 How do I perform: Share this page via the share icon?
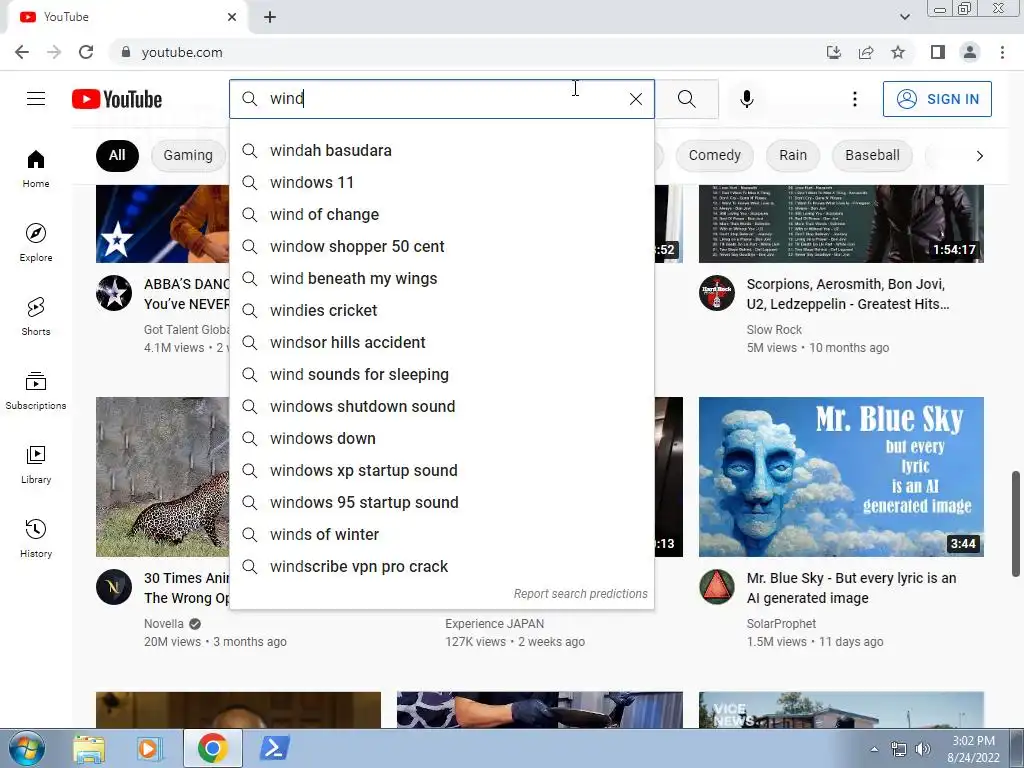(x=866, y=52)
